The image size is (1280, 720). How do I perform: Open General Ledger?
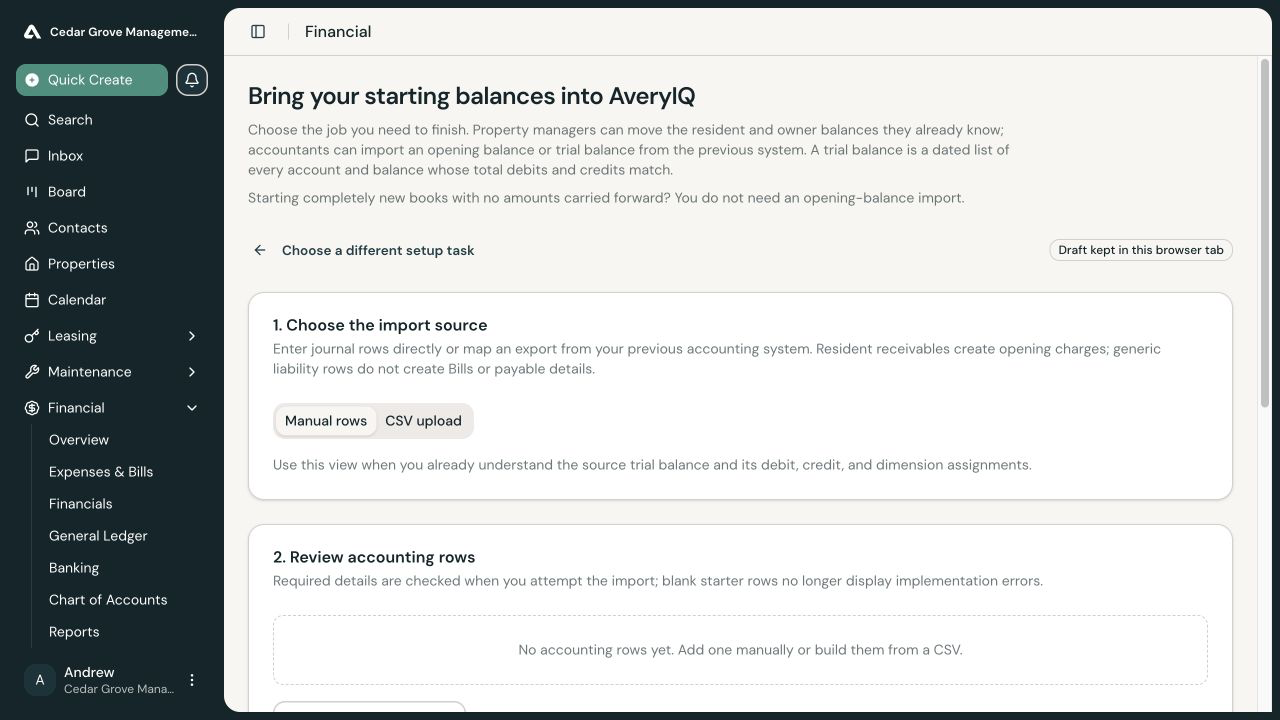click(x=98, y=536)
